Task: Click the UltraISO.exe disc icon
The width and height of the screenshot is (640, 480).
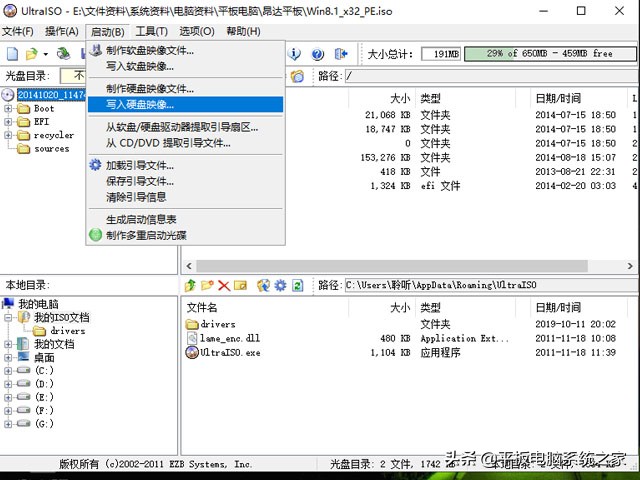Action: pos(192,352)
